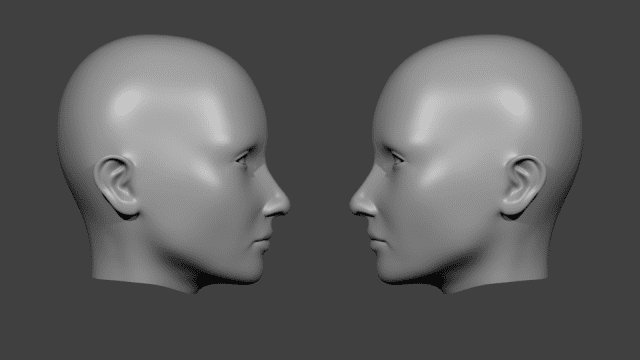
Task: Click the right head's ear
Action: [524, 187]
